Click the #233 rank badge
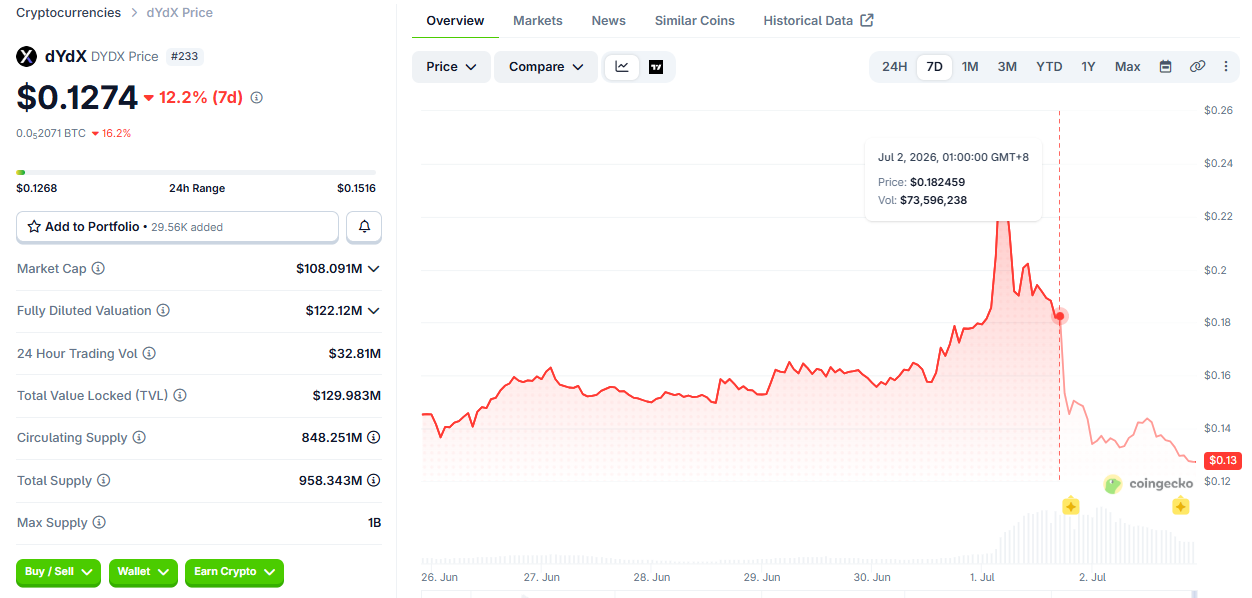This screenshot has width=1252, height=598. 184,57
